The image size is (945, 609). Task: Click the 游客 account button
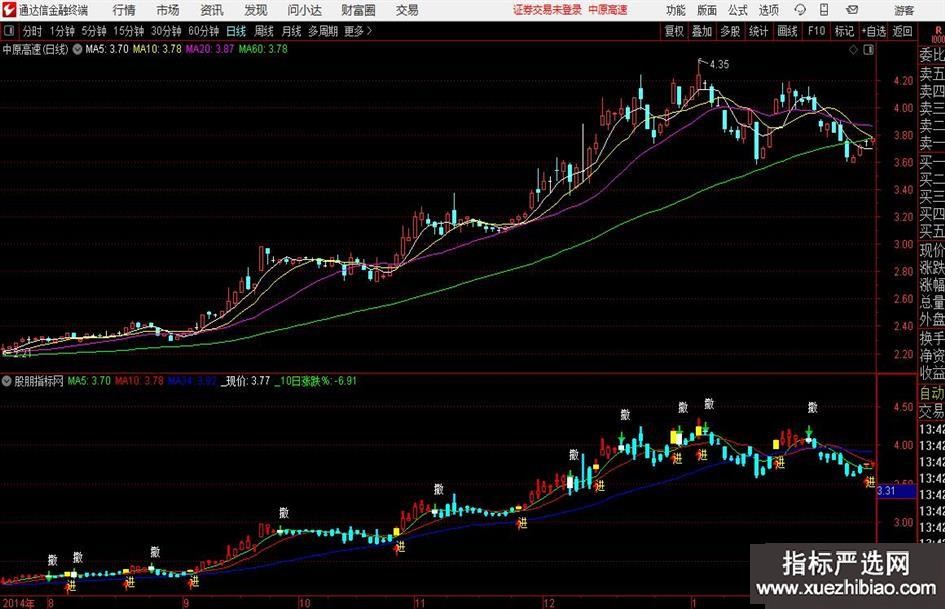coord(904,10)
